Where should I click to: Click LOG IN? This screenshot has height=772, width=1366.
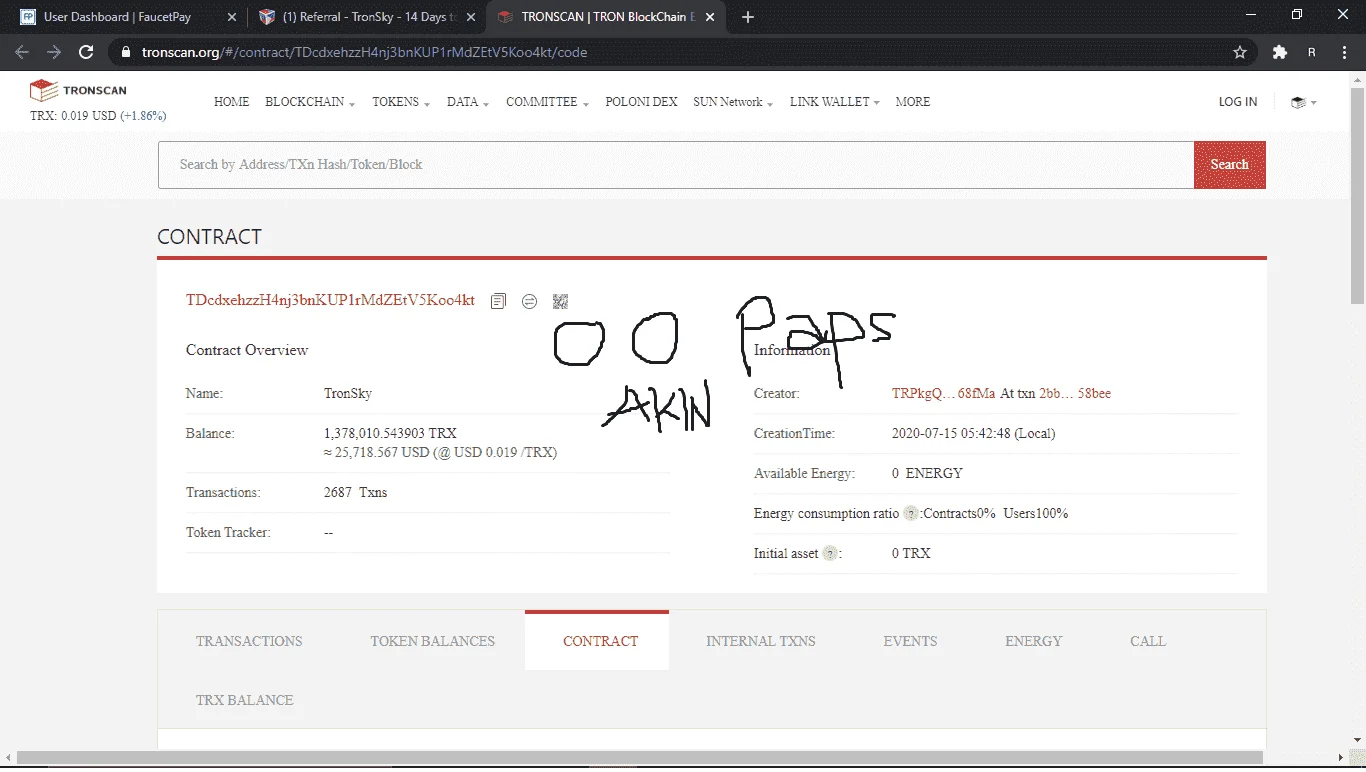tap(1238, 102)
